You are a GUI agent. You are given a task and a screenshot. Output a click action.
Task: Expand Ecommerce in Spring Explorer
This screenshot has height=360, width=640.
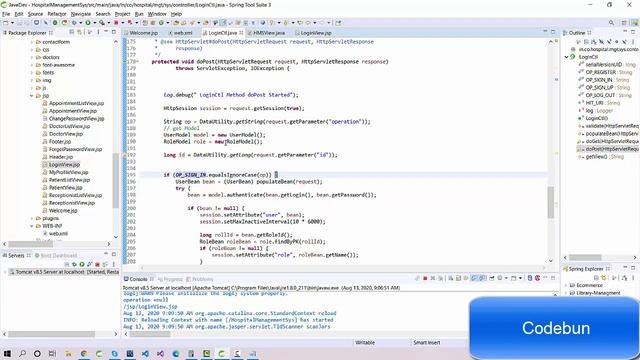click(567, 285)
